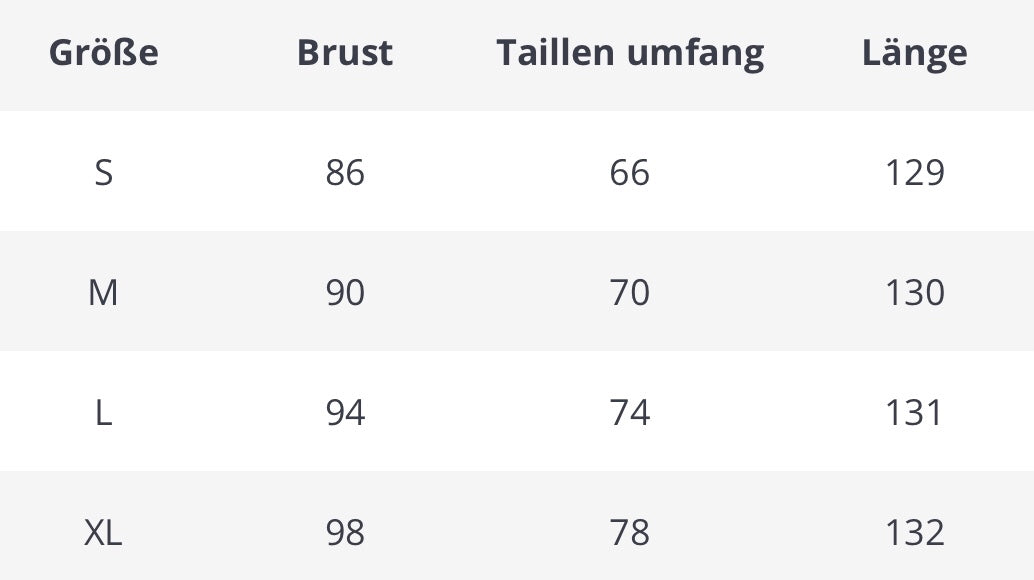Select the size L row label
The height and width of the screenshot is (580, 1034).
pos(103,413)
